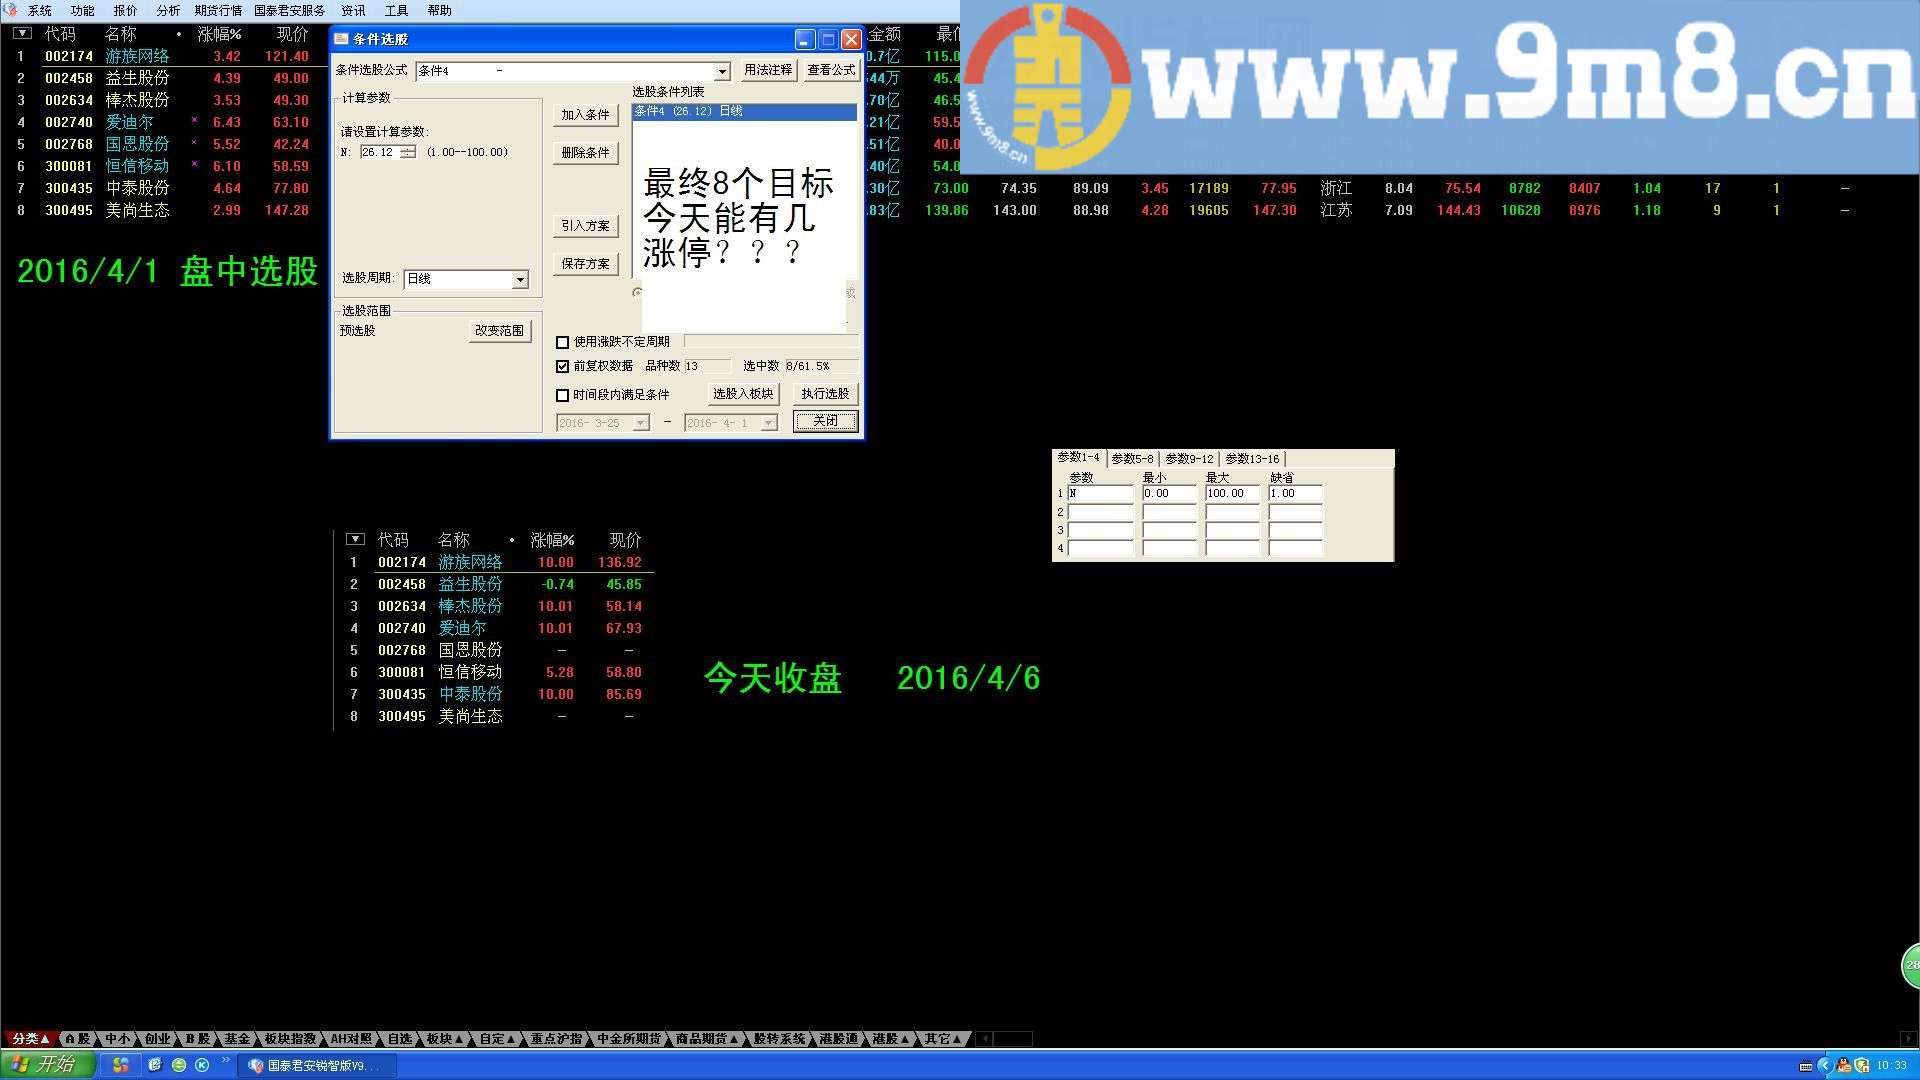Click 执行选股 button

tap(825, 394)
